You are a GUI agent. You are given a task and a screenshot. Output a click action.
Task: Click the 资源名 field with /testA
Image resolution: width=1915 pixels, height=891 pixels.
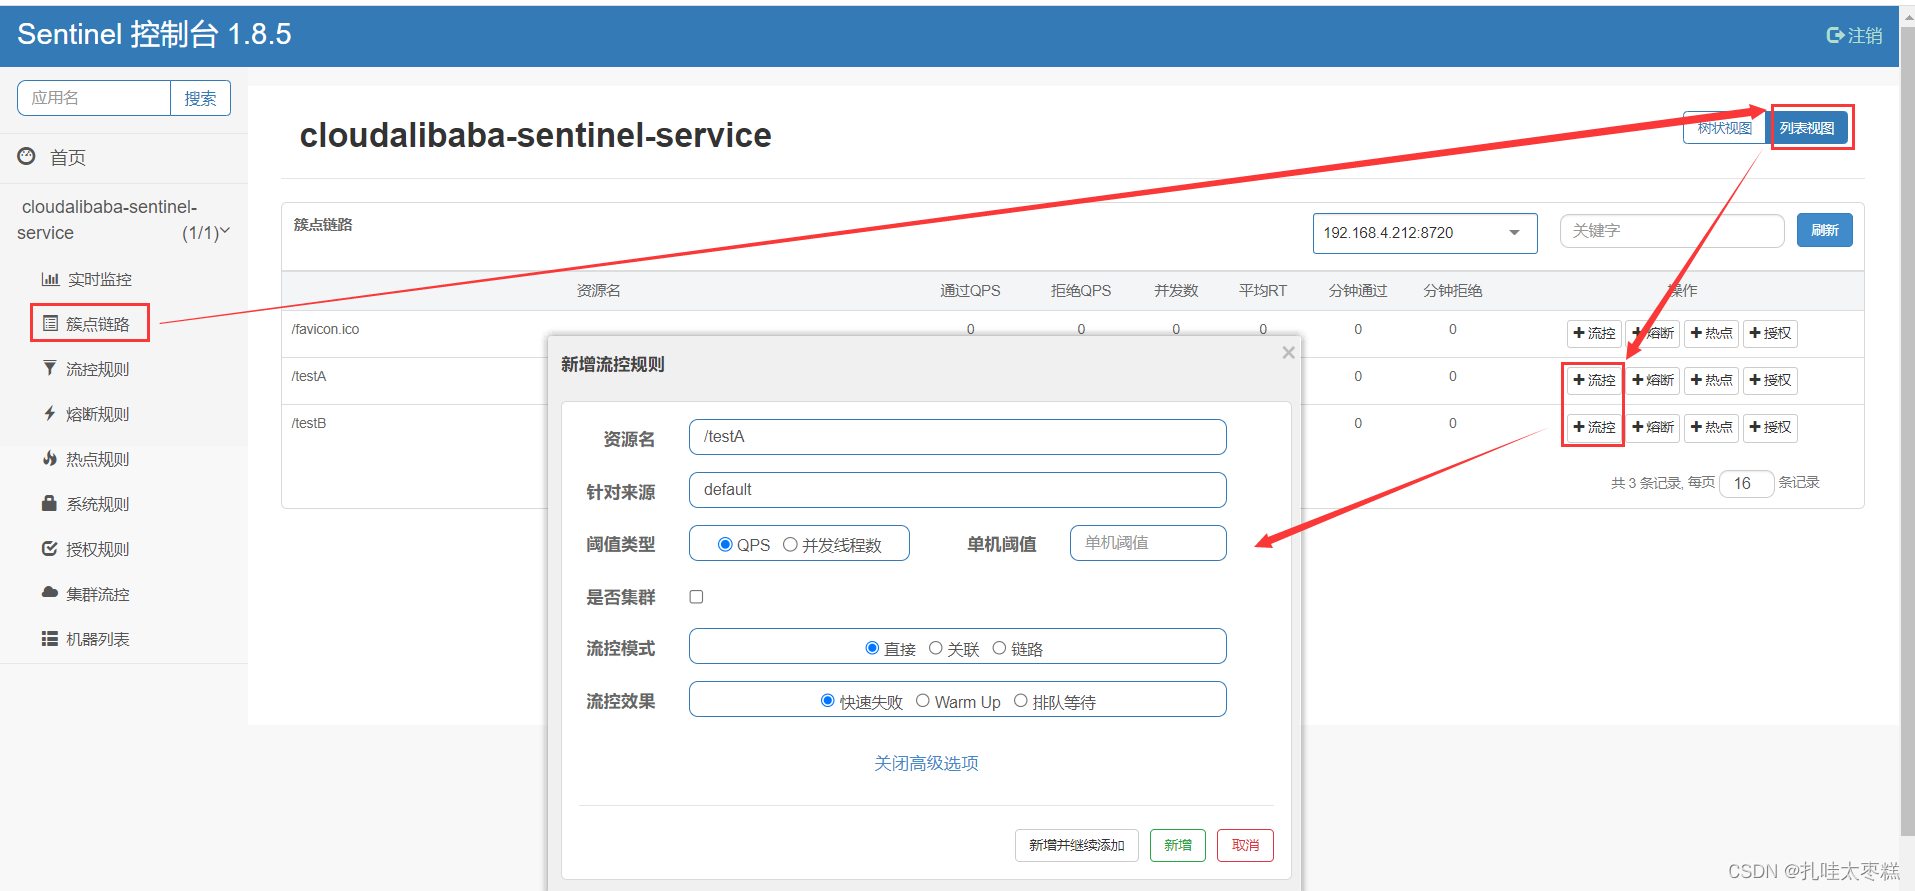(x=958, y=437)
